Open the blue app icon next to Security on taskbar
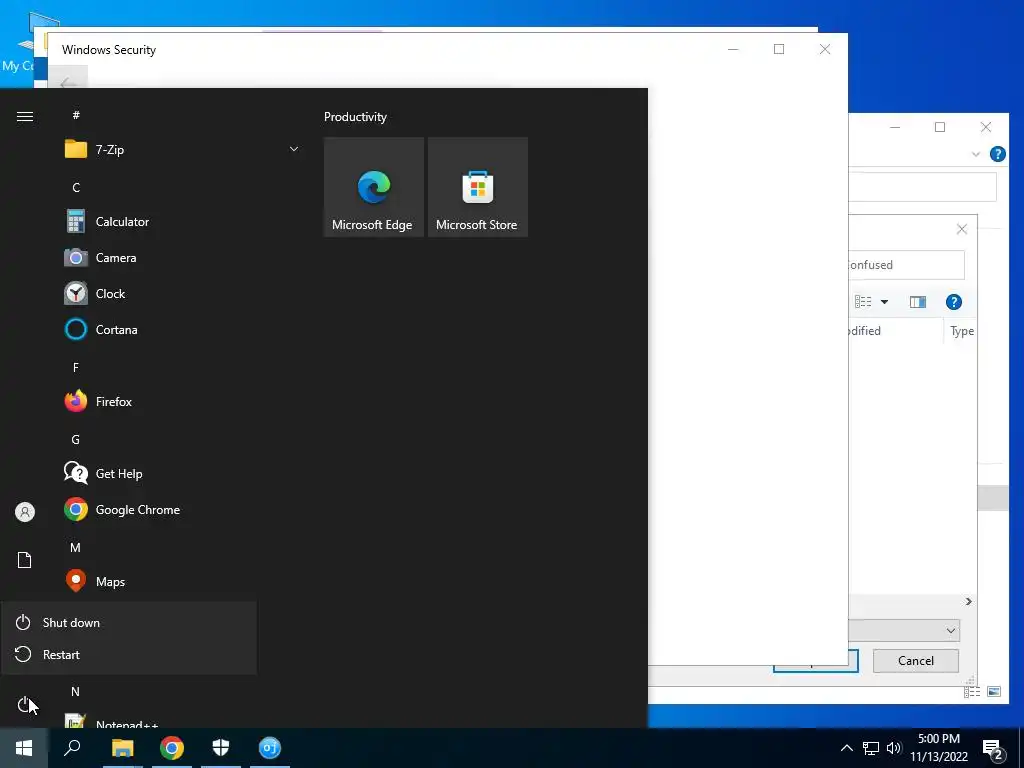This screenshot has height=768, width=1024. click(x=270, y=748)
